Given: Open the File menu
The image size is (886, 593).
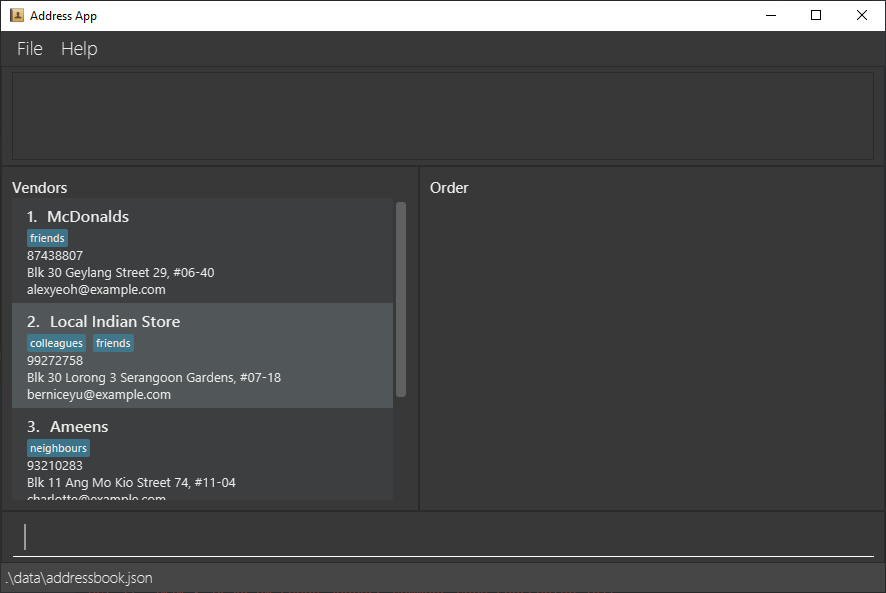Looking at the screenshot, I should point(29,49).
